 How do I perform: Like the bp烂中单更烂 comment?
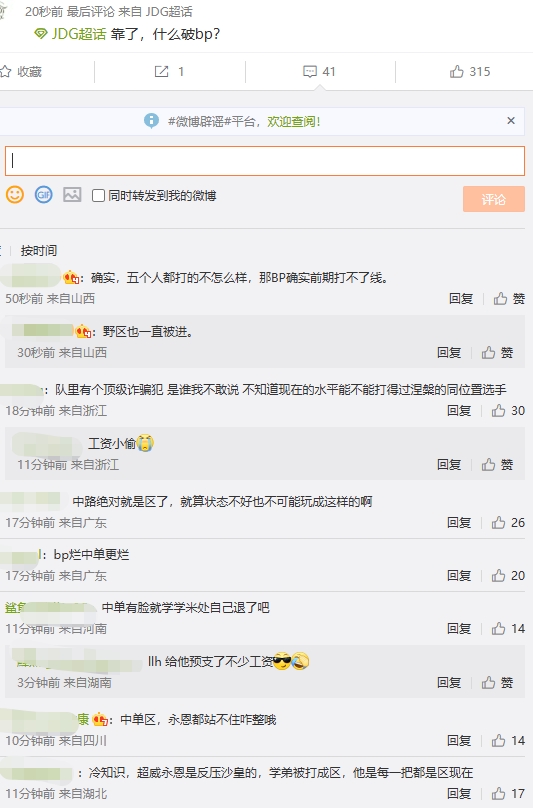pyautogui.click(x=498, y=576)
